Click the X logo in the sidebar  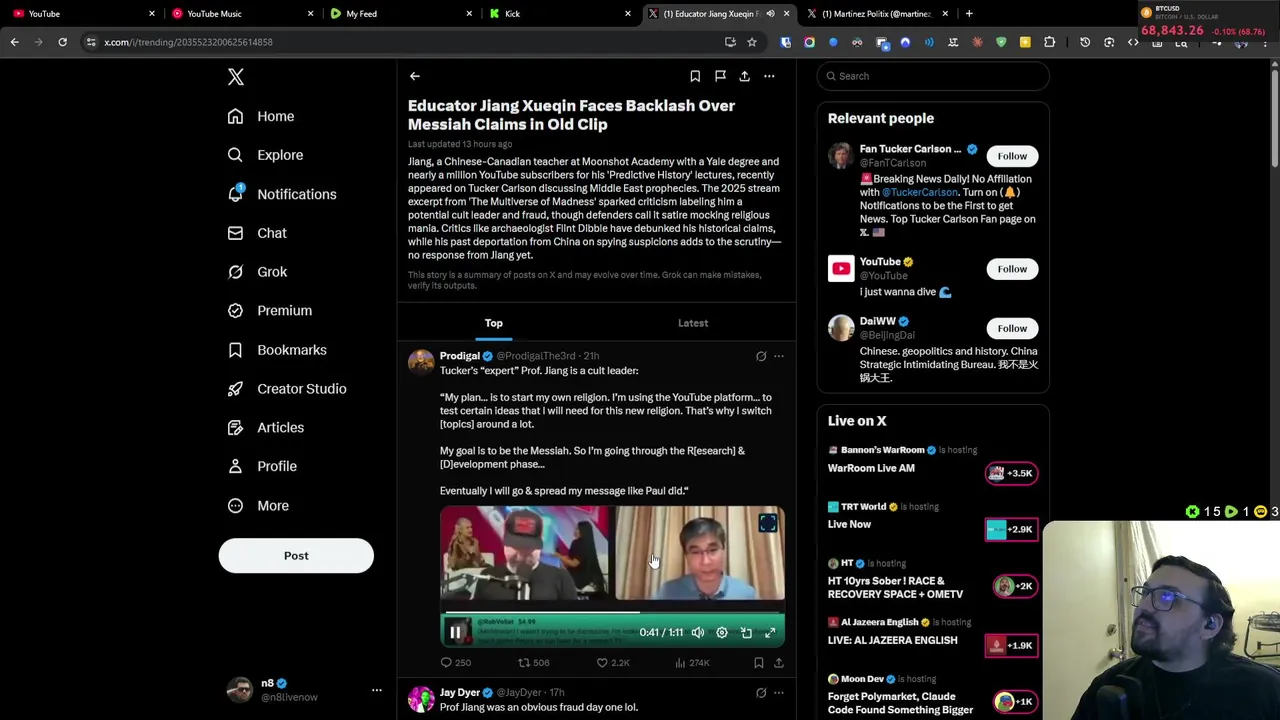tap(235, 77)
